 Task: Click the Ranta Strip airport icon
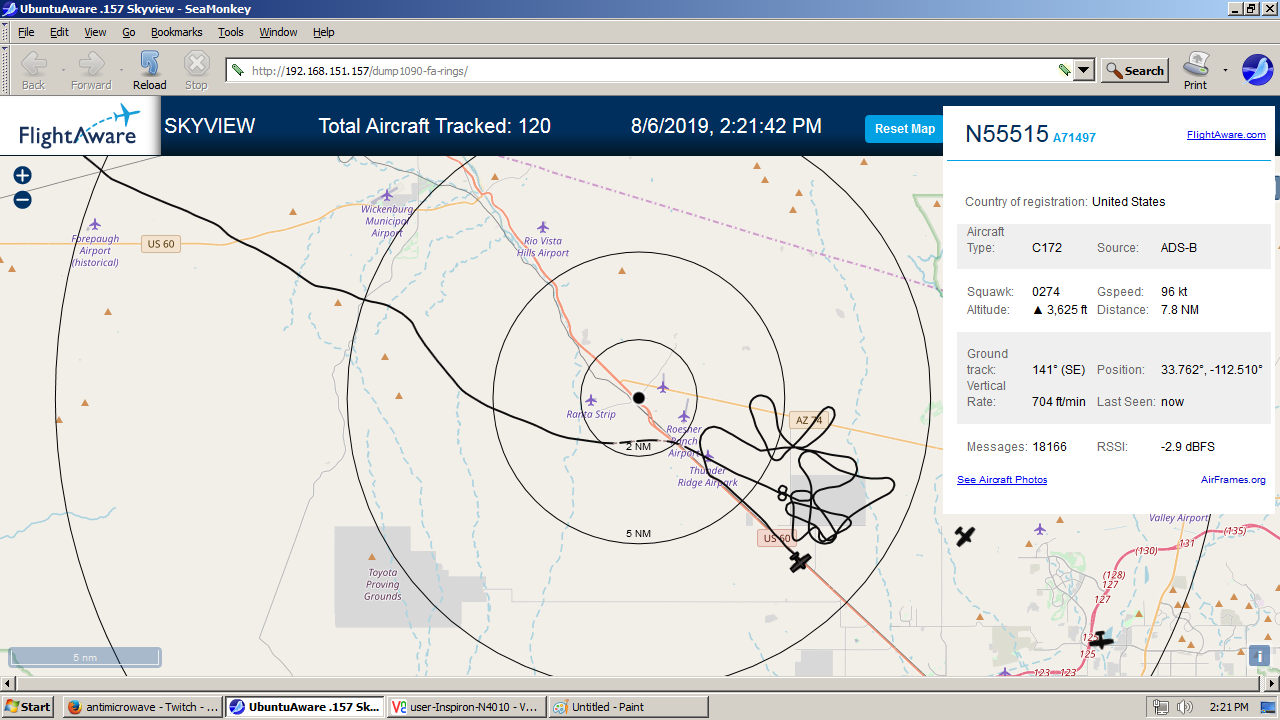coord(591,400)
